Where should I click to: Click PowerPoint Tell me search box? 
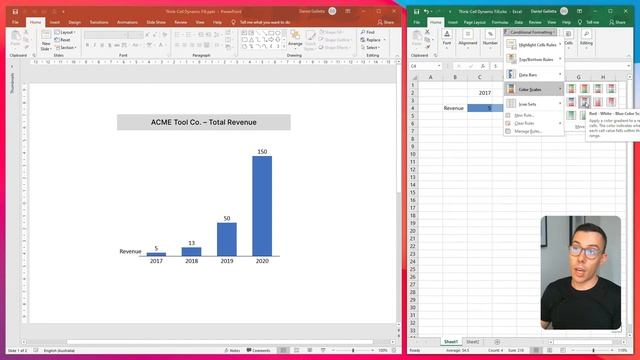point(261,22)
